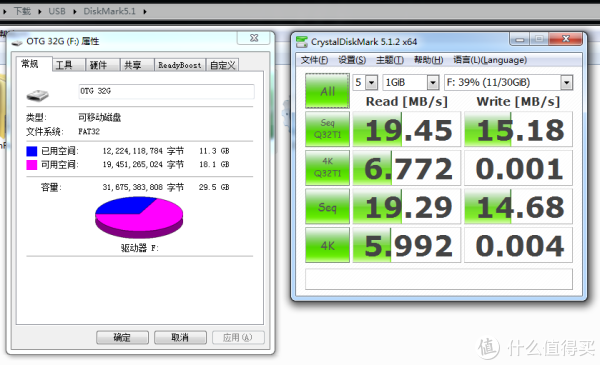Open the 文件(F) menu
Image resolution: width=600 pixels, height=365 pixels.
(x=314, y=60)
